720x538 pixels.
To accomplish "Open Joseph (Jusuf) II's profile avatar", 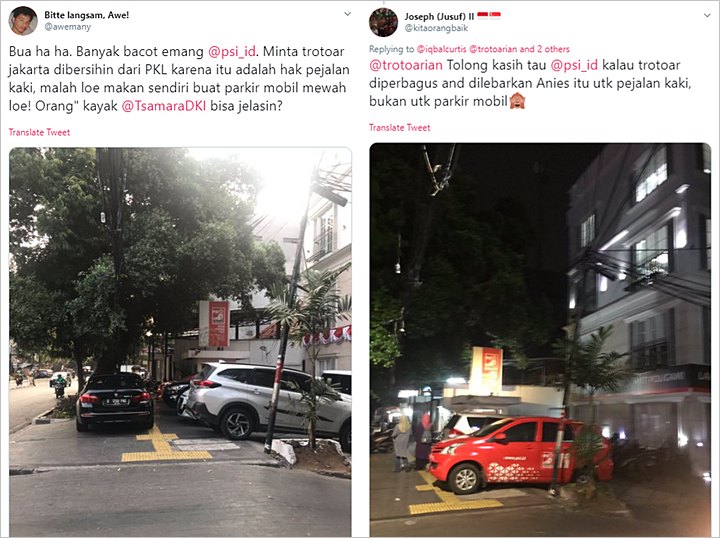I will (383, 22).
